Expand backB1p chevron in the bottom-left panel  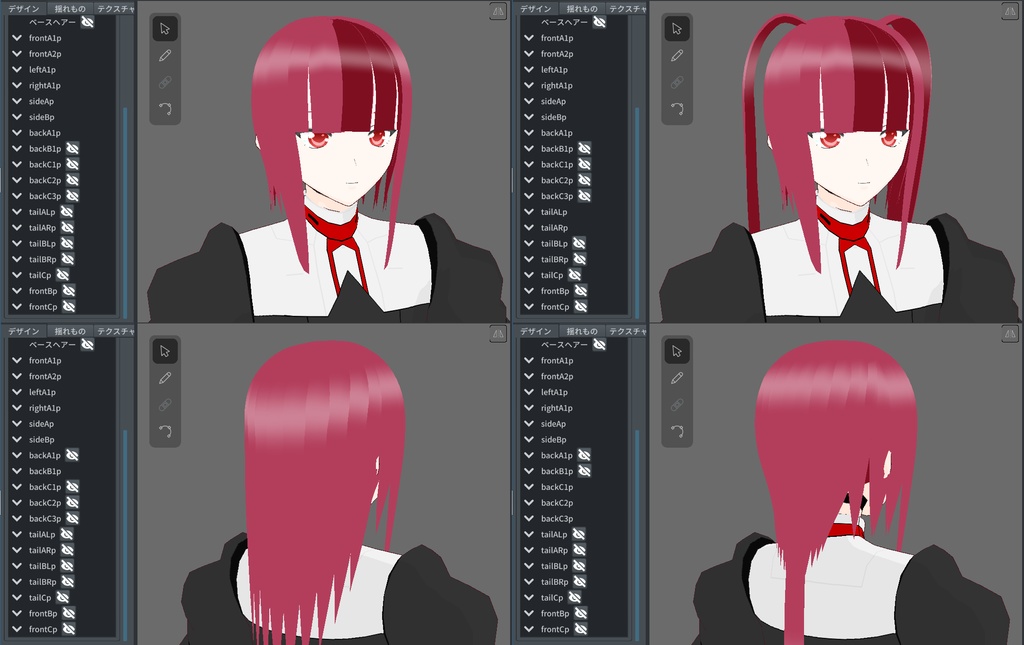tap(17, 471)
